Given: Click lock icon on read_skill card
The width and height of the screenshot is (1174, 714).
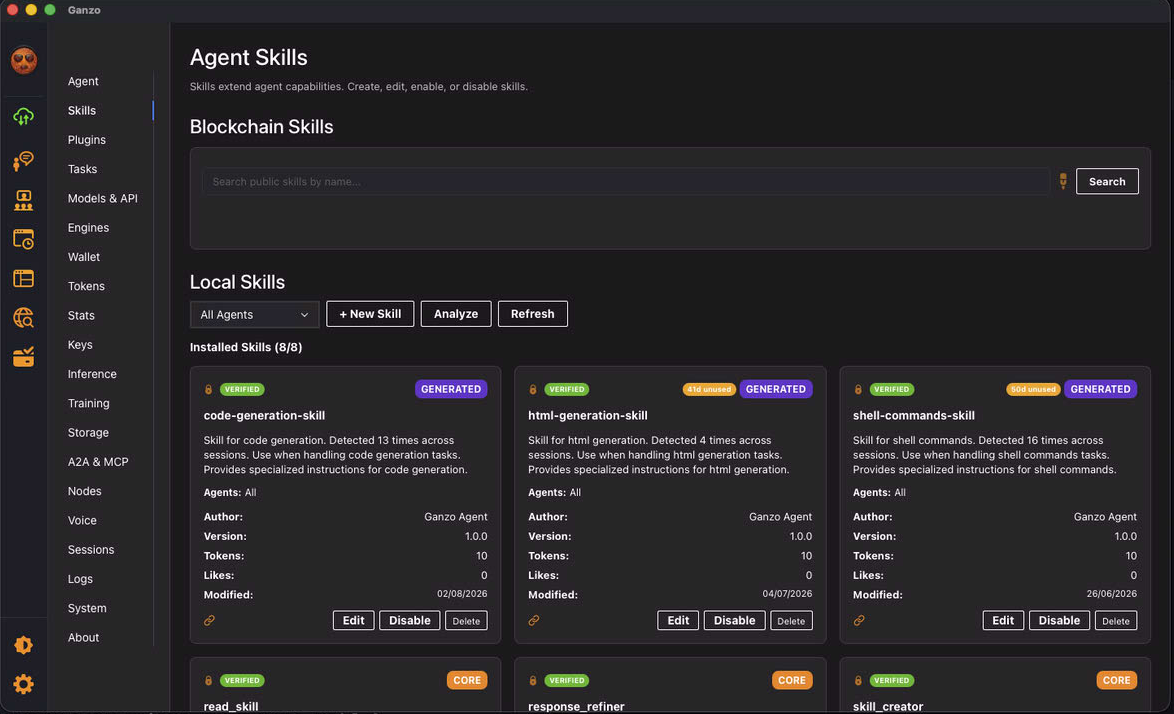Looking at the screenshot, I should [208, 680].
